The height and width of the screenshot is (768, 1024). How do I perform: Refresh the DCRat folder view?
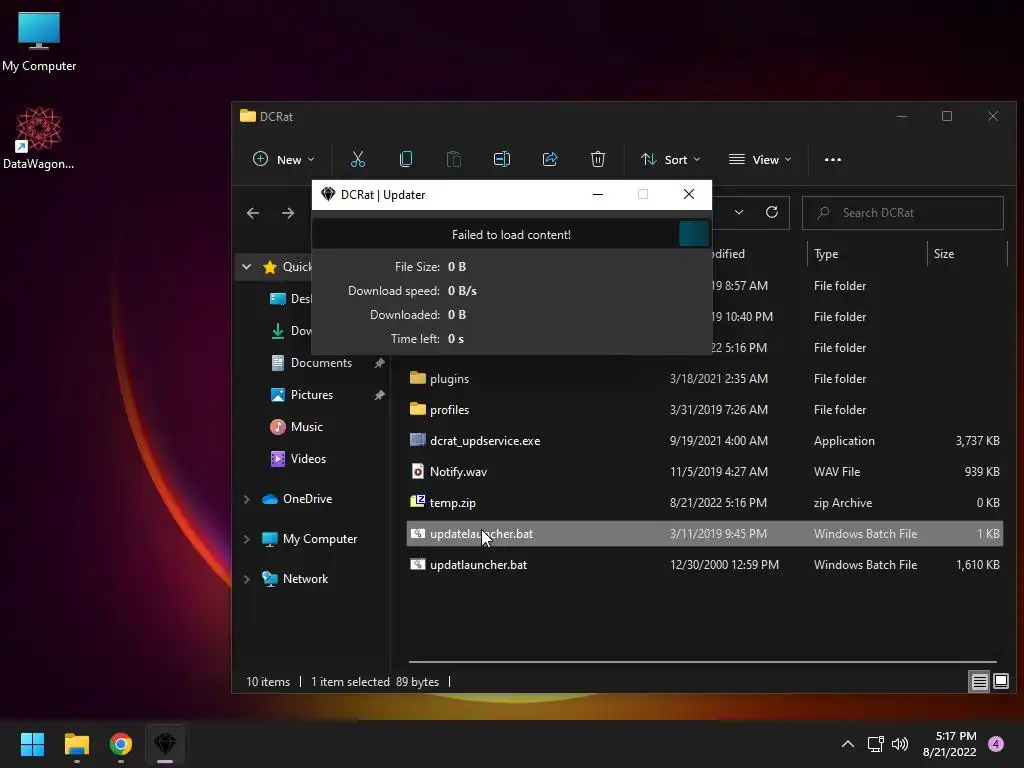click(772, 212)
